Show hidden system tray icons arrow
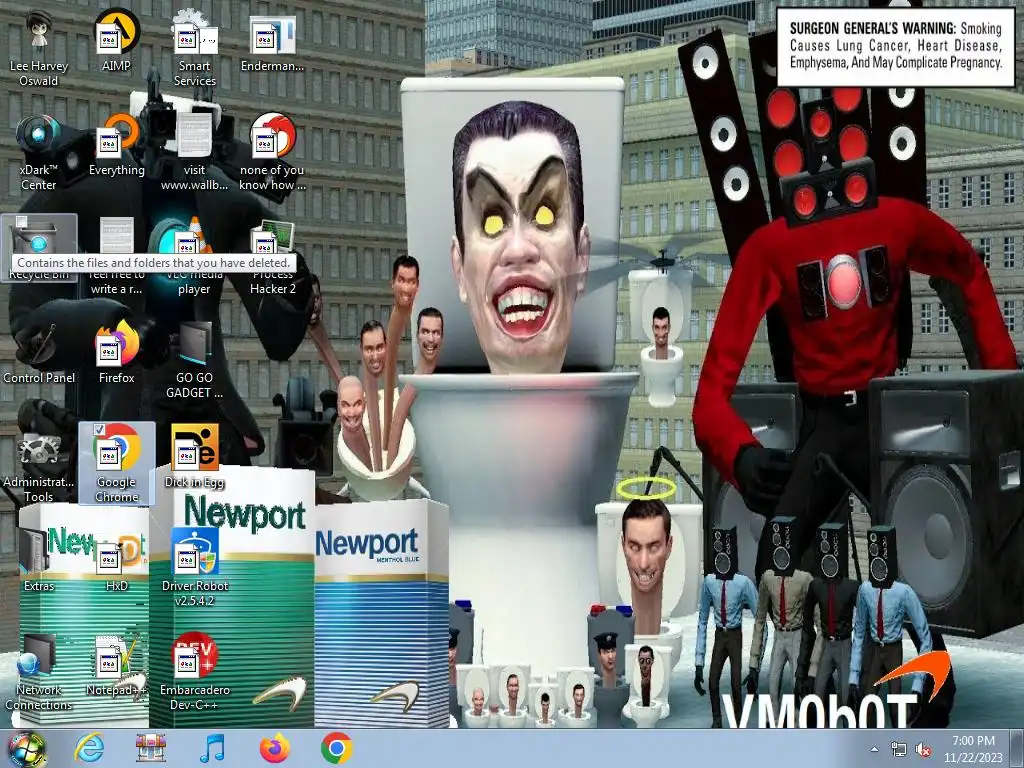1024x768 pixels. point(874,749)
